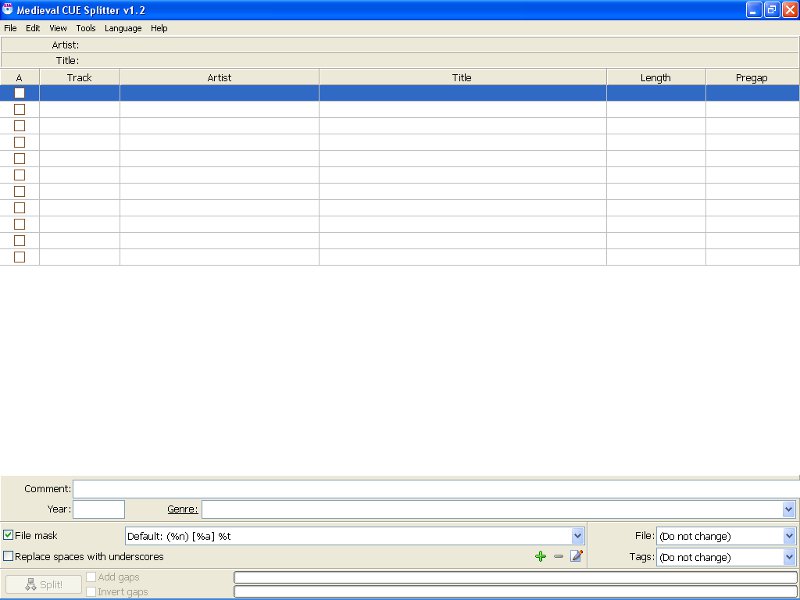The image size is (800, 600).
Task: Check the first track row checkbox
Action: (x=19, y=93)
